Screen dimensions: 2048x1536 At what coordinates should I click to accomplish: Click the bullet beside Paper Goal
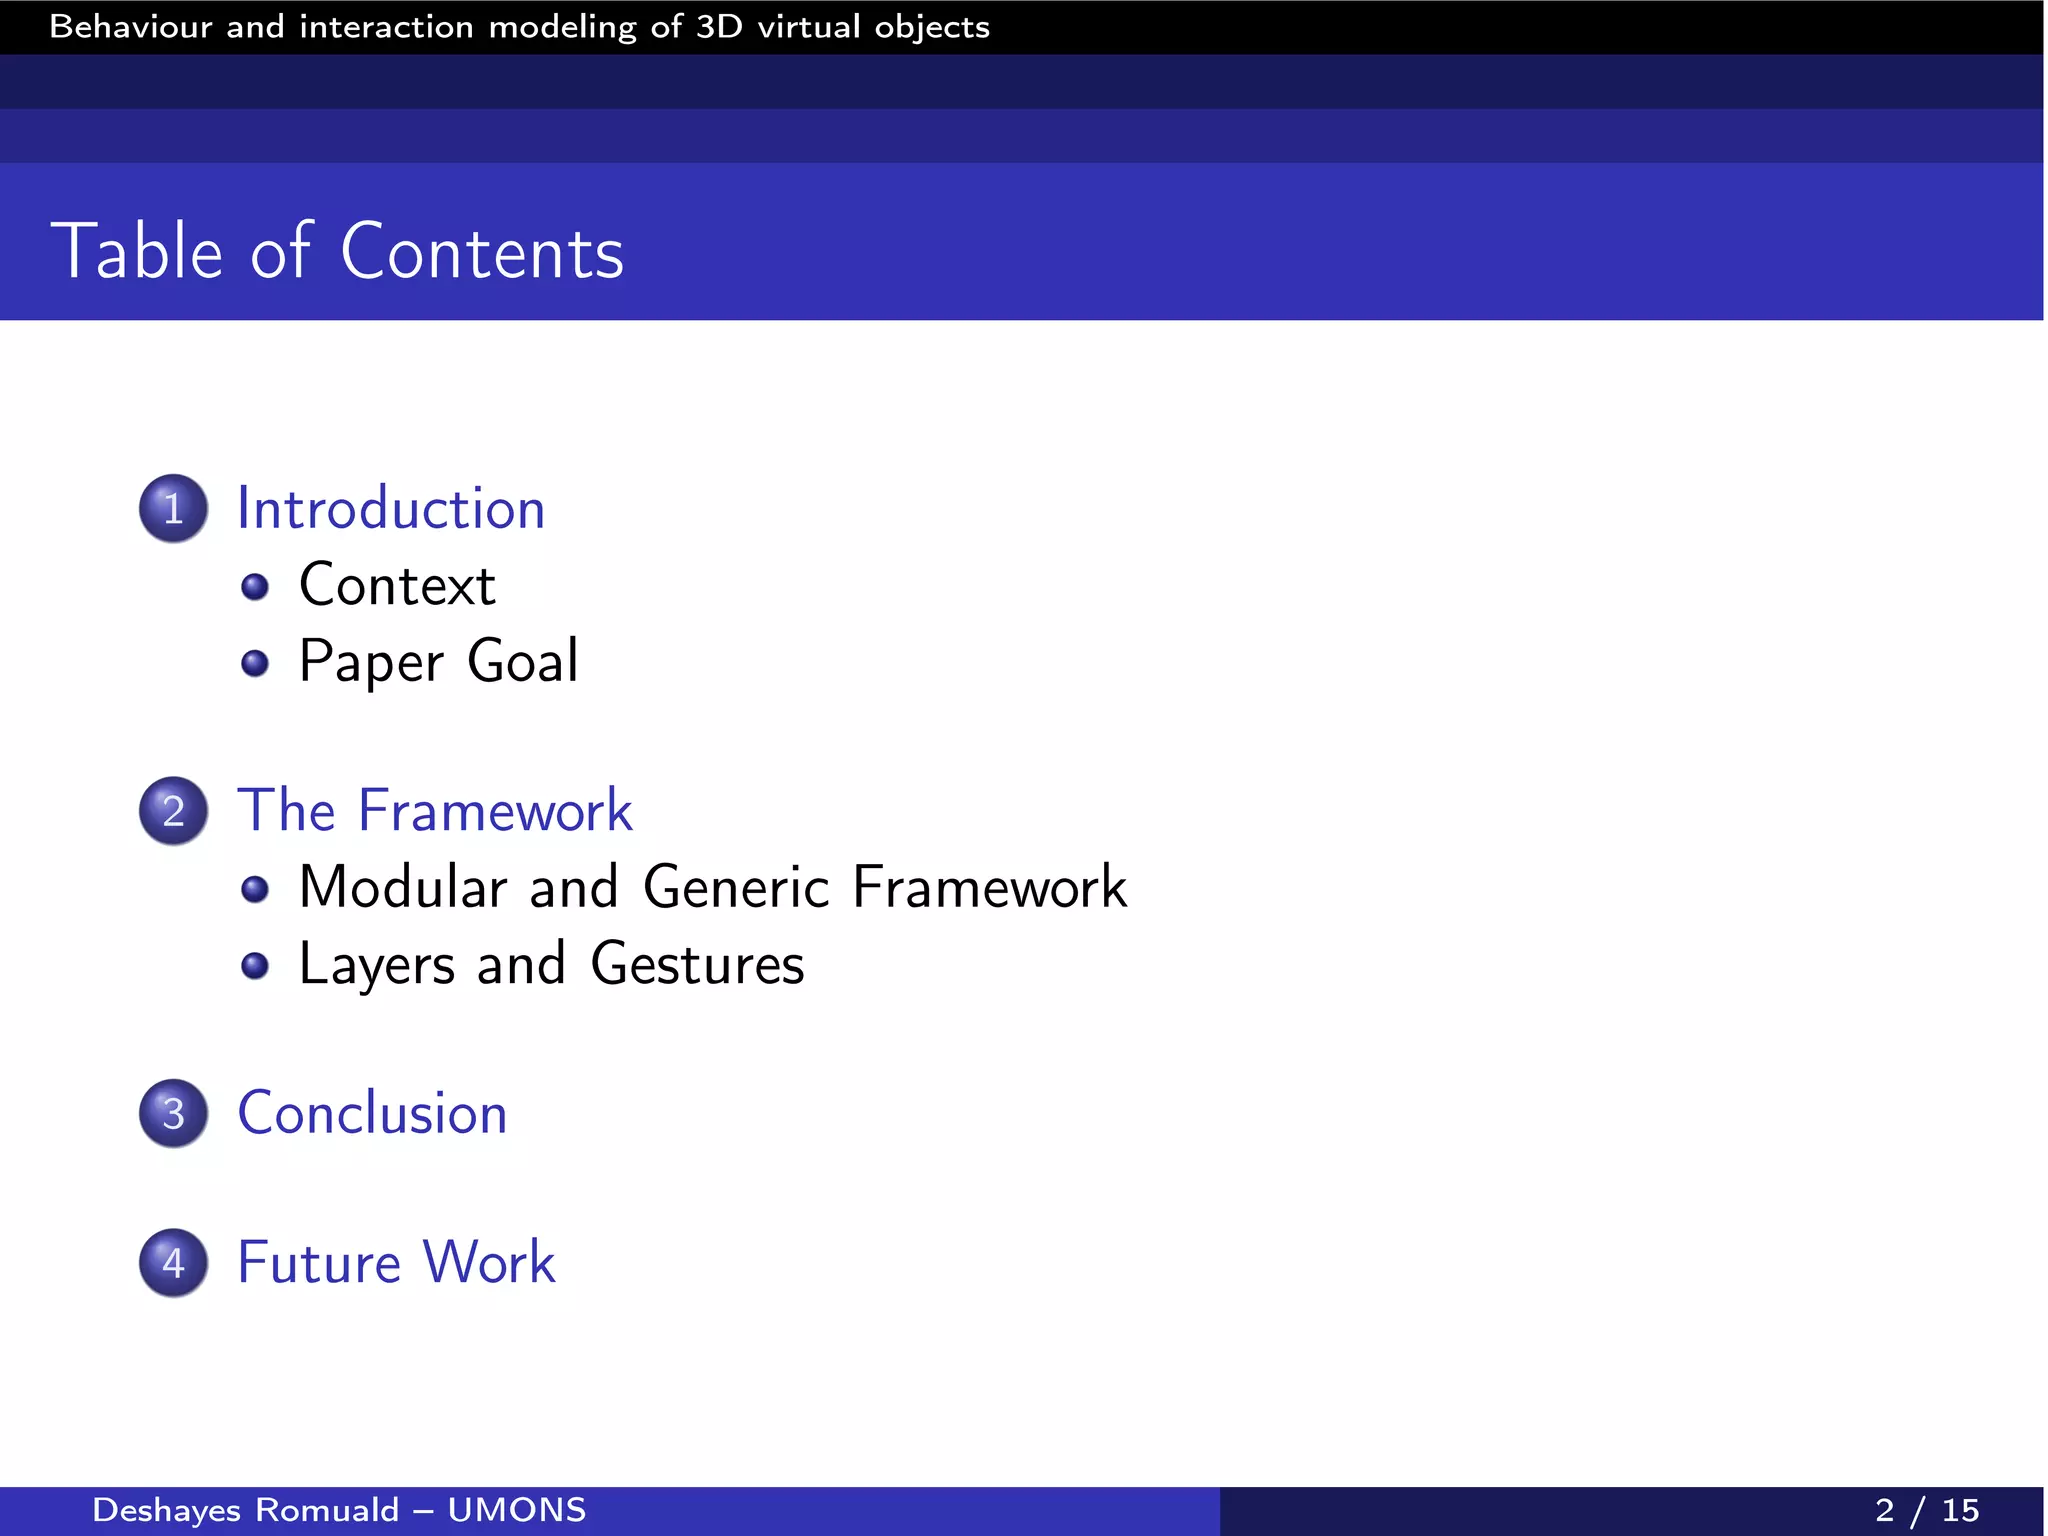(x=255, y=663)
